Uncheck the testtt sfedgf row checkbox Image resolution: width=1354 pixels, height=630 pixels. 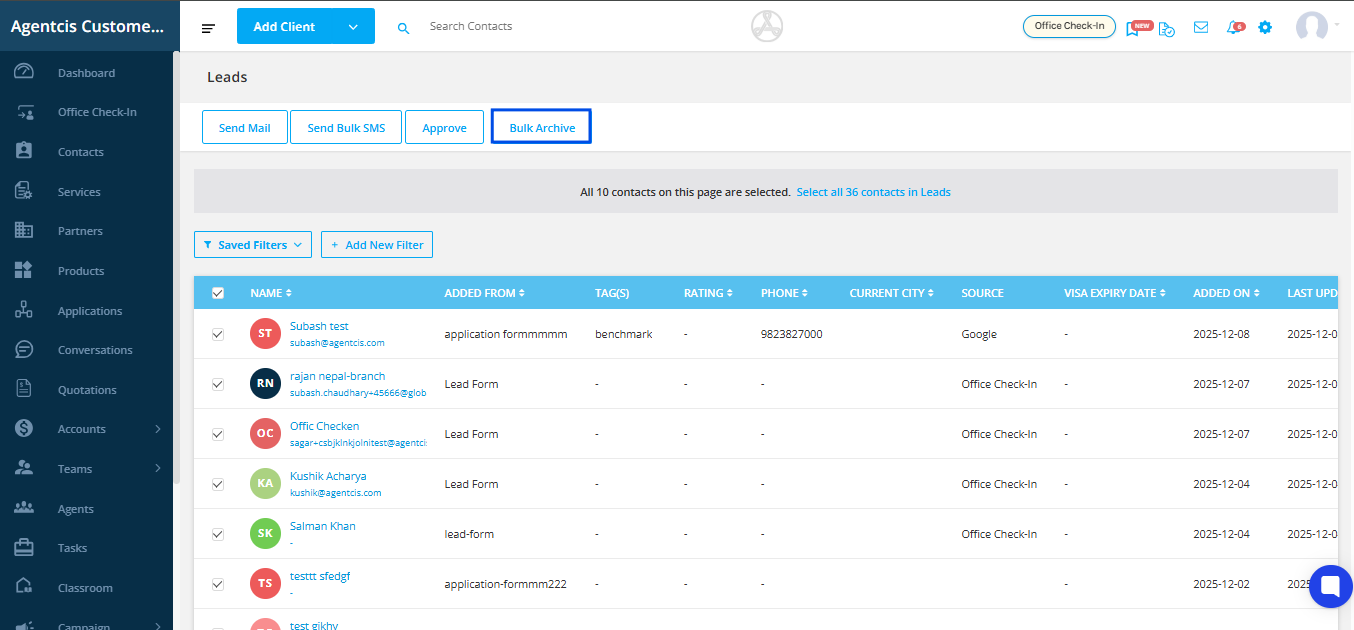(218, 584)
